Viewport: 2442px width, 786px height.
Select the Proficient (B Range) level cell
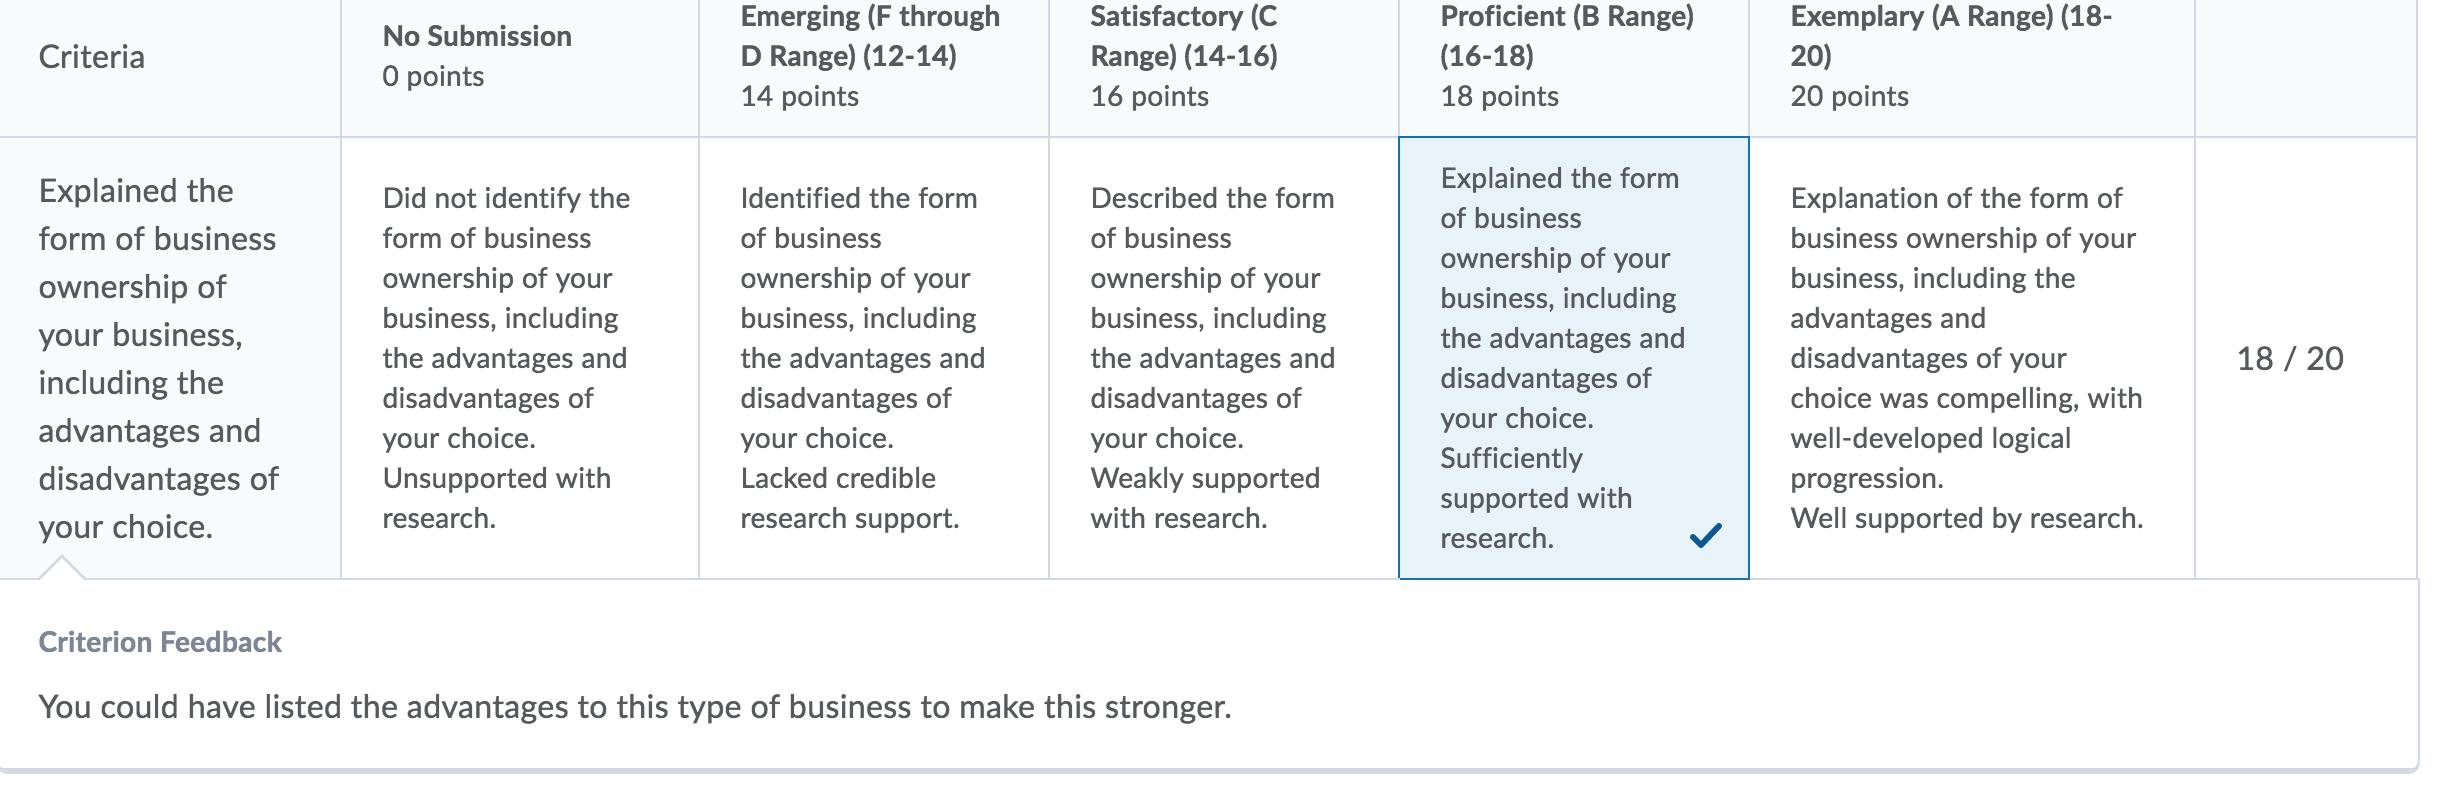pyautogui.click(x=1574, y=358)
